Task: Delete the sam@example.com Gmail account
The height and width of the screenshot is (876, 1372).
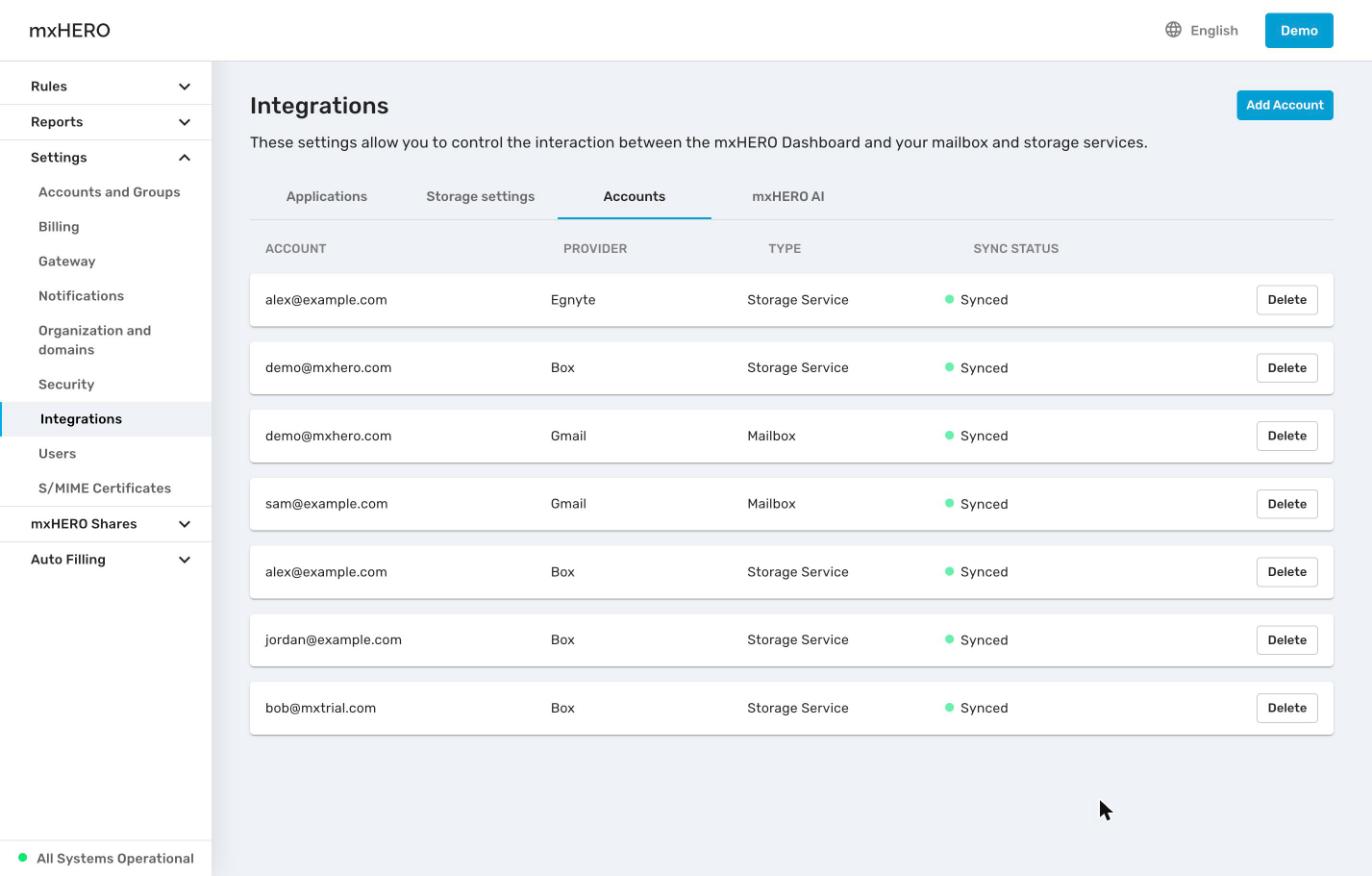Action: 1287,504
